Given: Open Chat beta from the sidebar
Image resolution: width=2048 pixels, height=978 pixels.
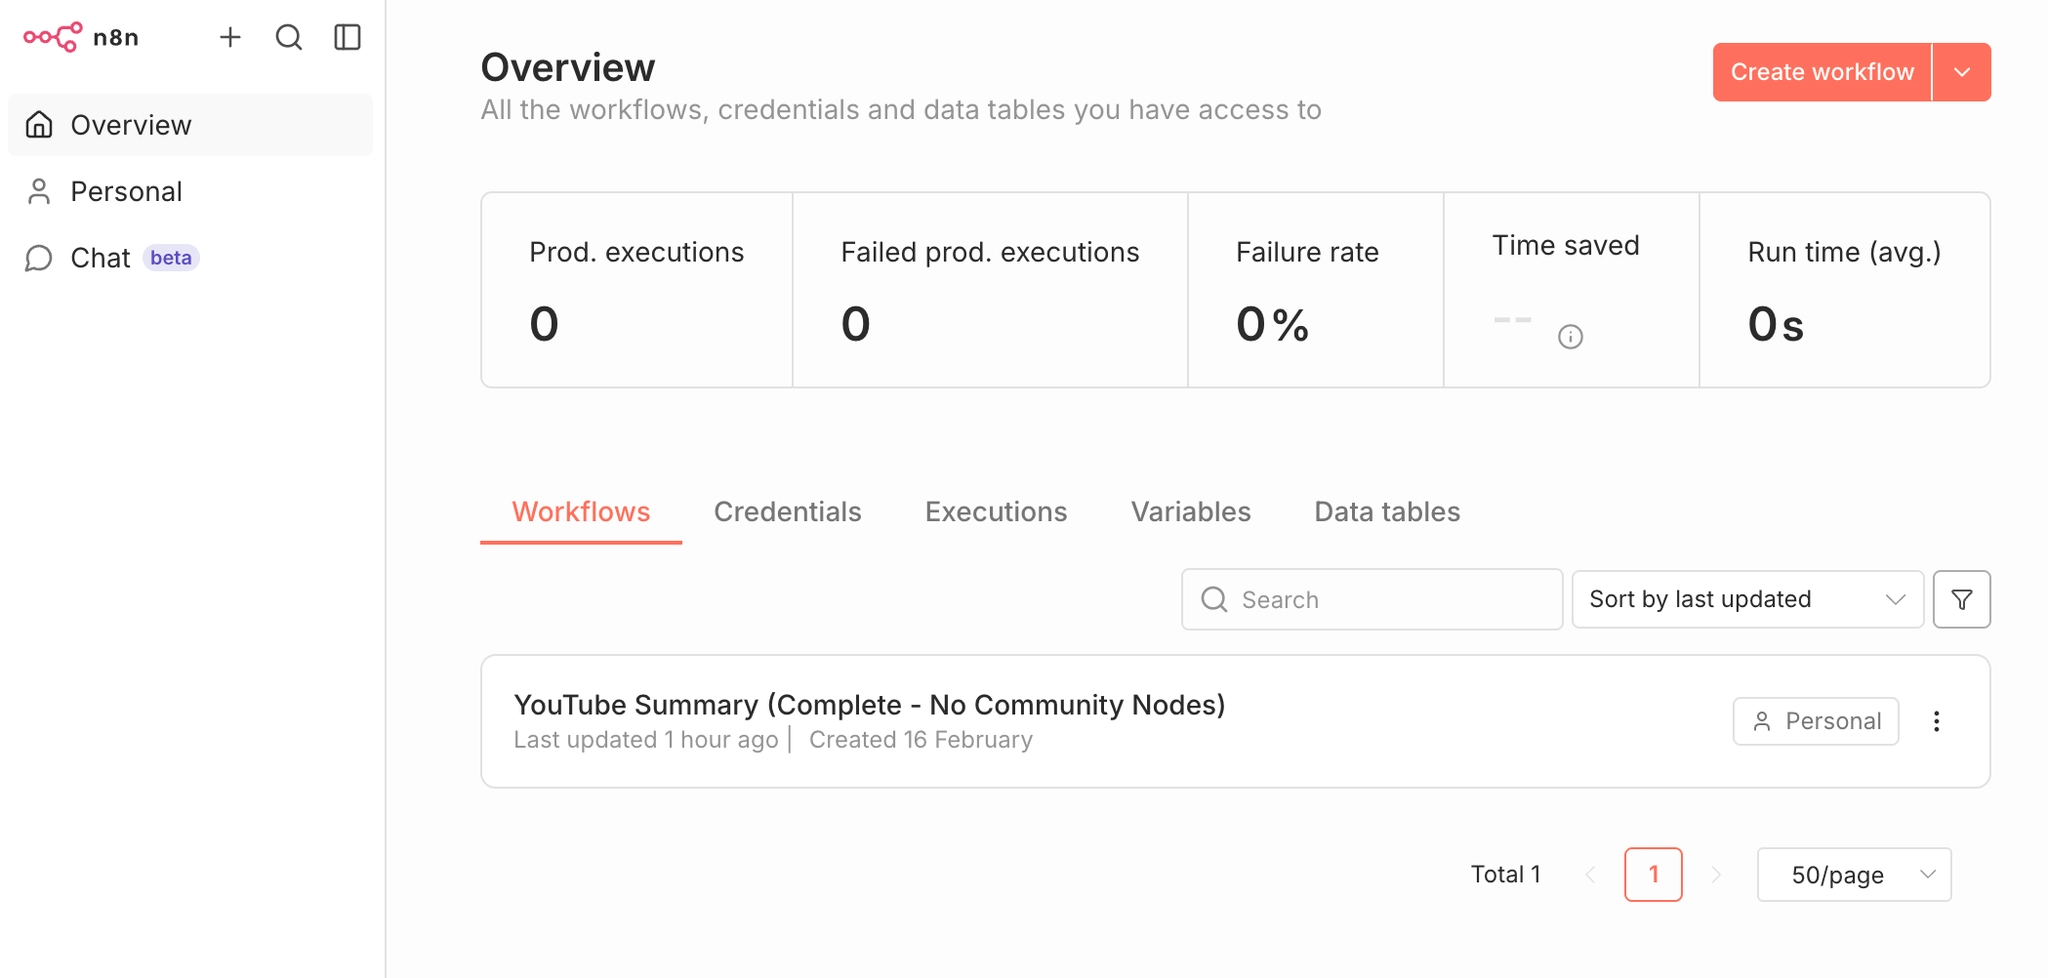Looking at the screenshot, I should point(100,258).
